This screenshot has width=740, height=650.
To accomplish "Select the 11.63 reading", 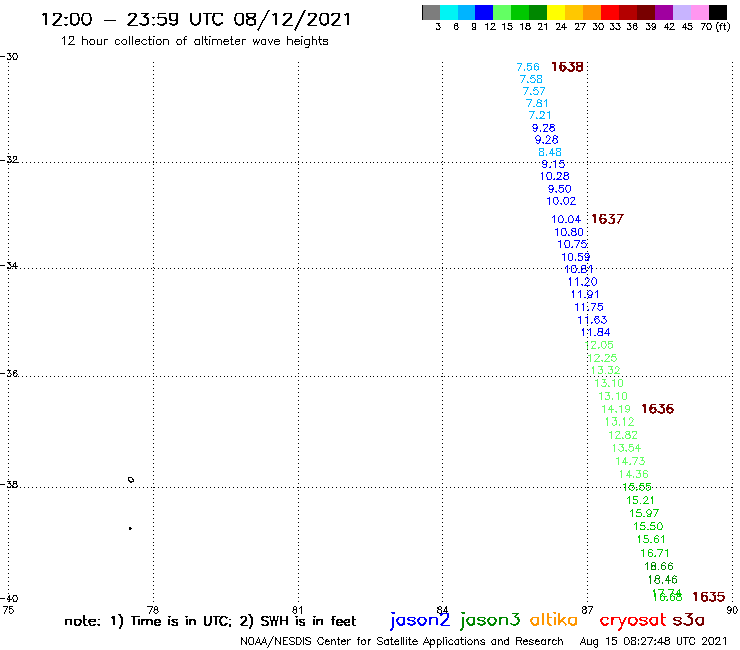I will pos(592,320).
